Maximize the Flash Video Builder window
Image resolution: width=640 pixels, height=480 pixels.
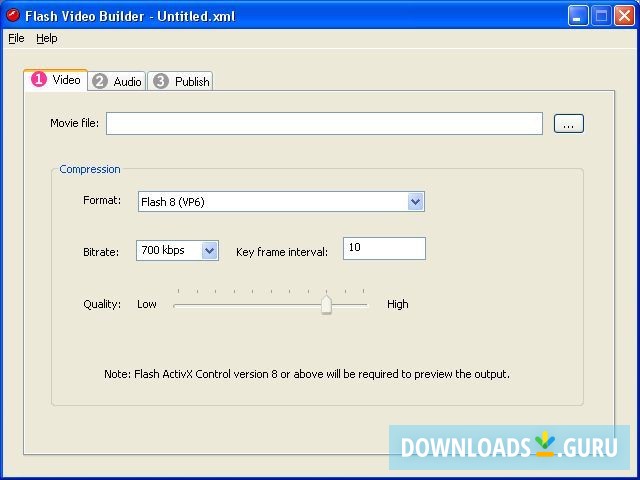point(601,16)
